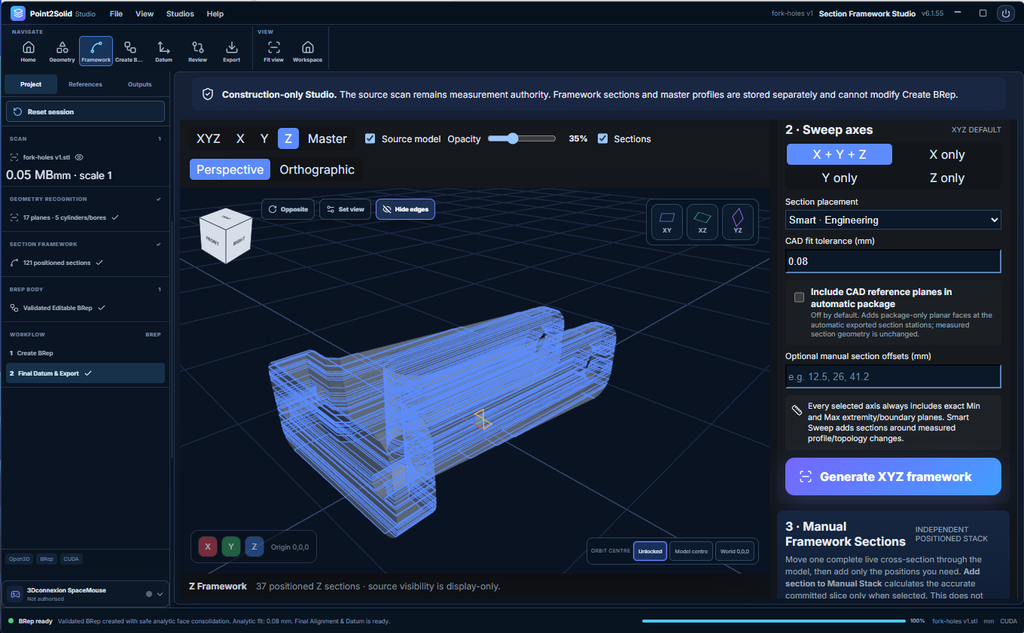
Task: Click the Reset session button
Action: (x=85, y=112)
